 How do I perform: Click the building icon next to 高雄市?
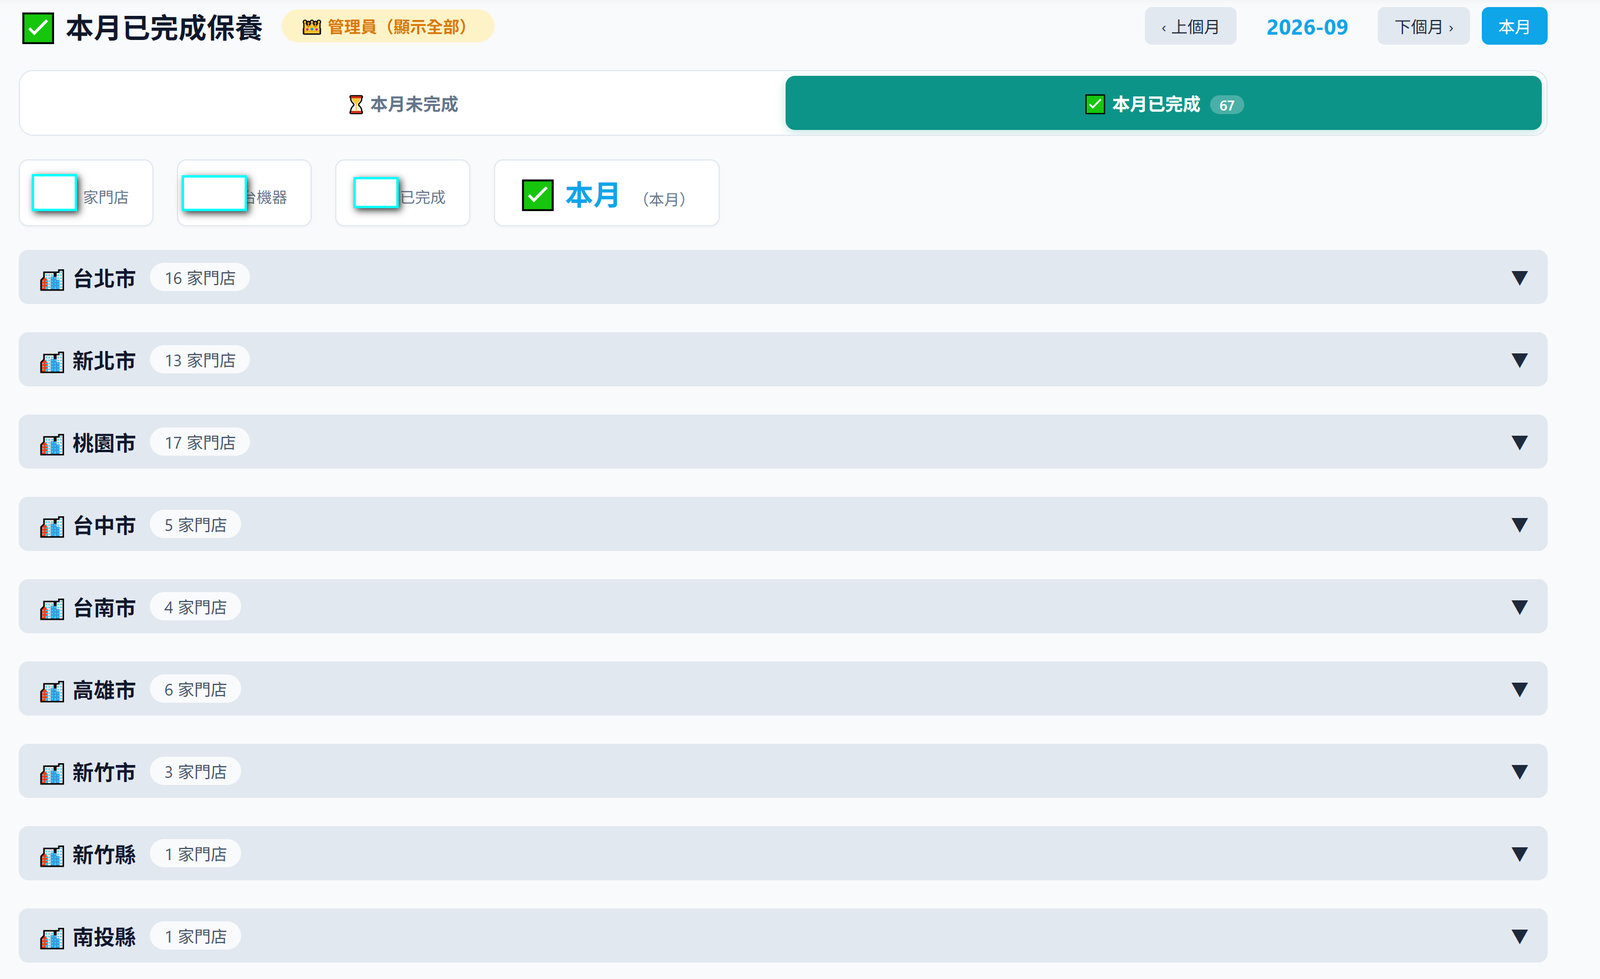click(52, 690)
